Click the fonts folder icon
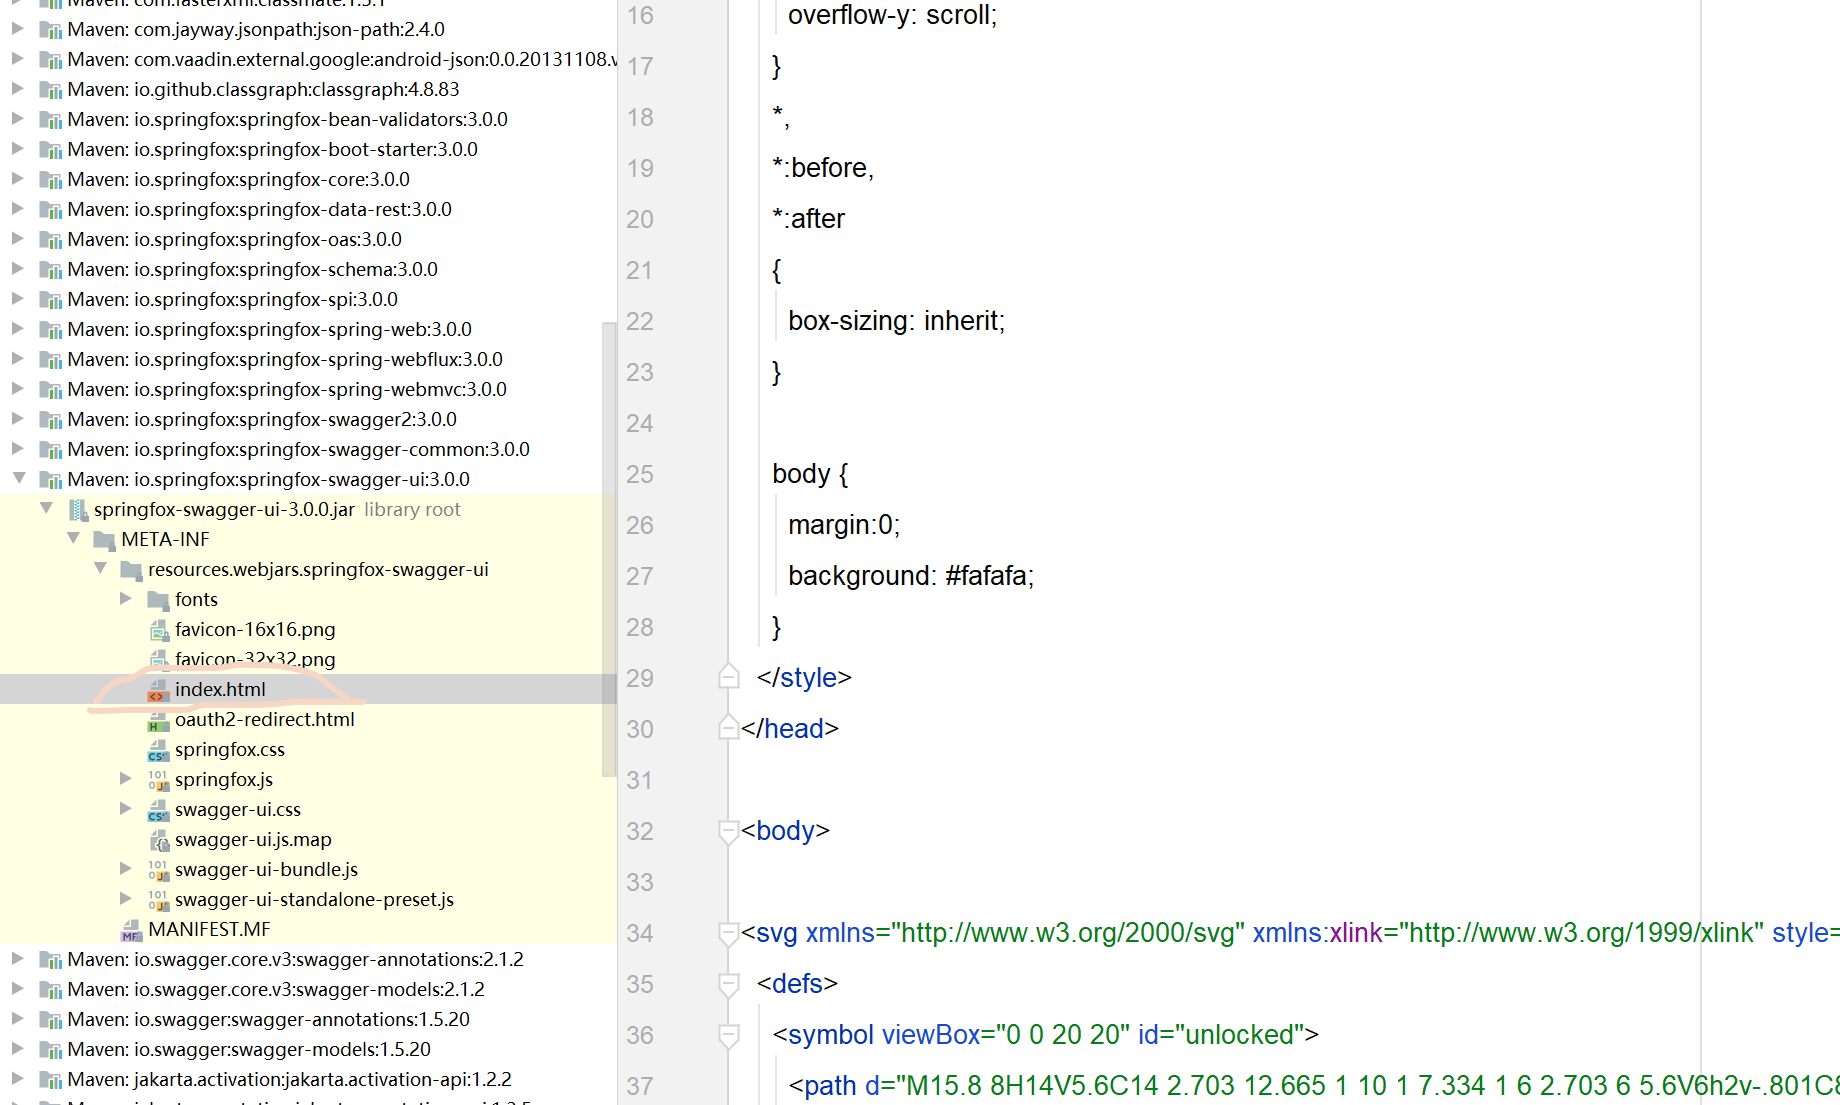Viewport: 1840px width, 1105px height. (158, 600)
